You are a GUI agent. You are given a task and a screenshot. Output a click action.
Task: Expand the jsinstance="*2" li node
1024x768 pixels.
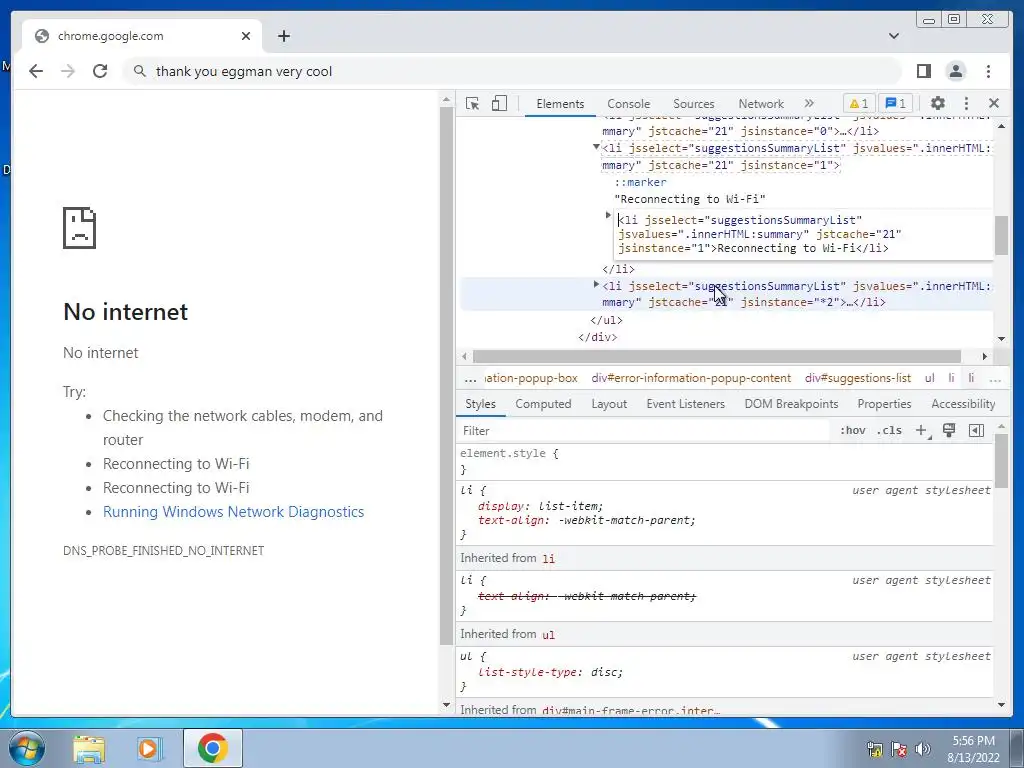(x=596, y=284)
